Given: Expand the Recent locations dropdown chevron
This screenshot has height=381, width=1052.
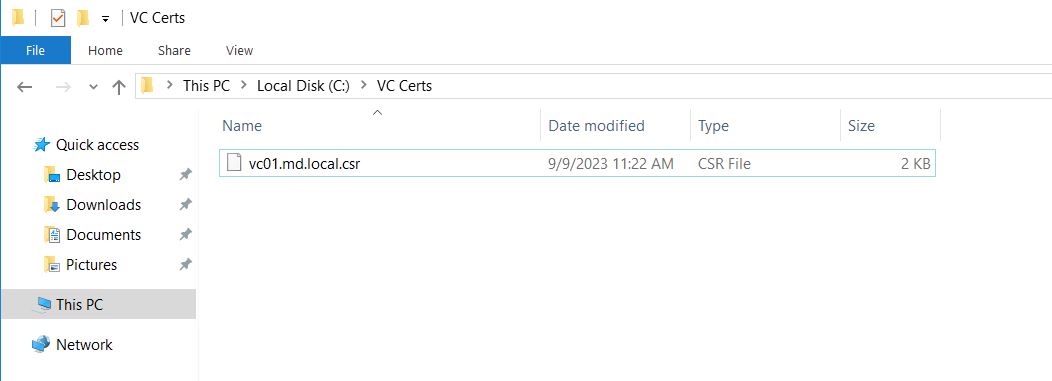Looking at the screenshot, I should (x=93, y=87).
